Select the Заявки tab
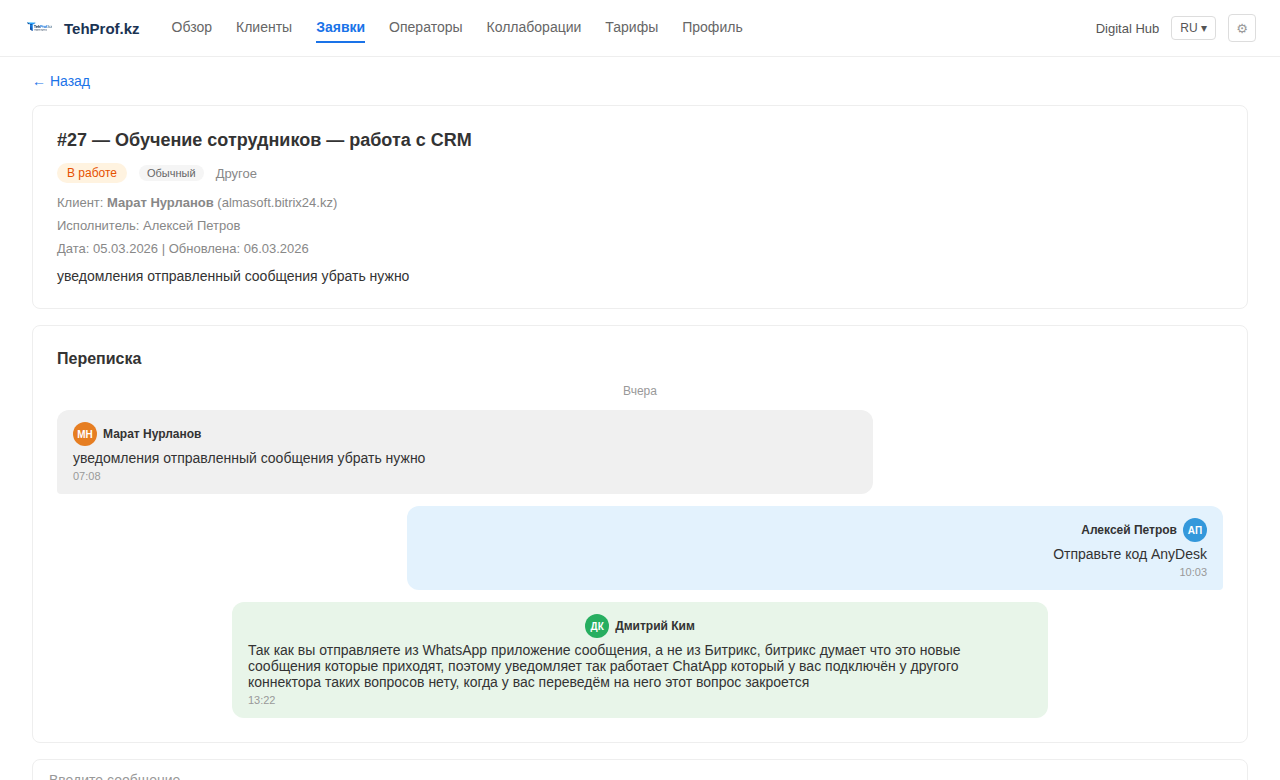1280x780 pixels. point(340,27)
